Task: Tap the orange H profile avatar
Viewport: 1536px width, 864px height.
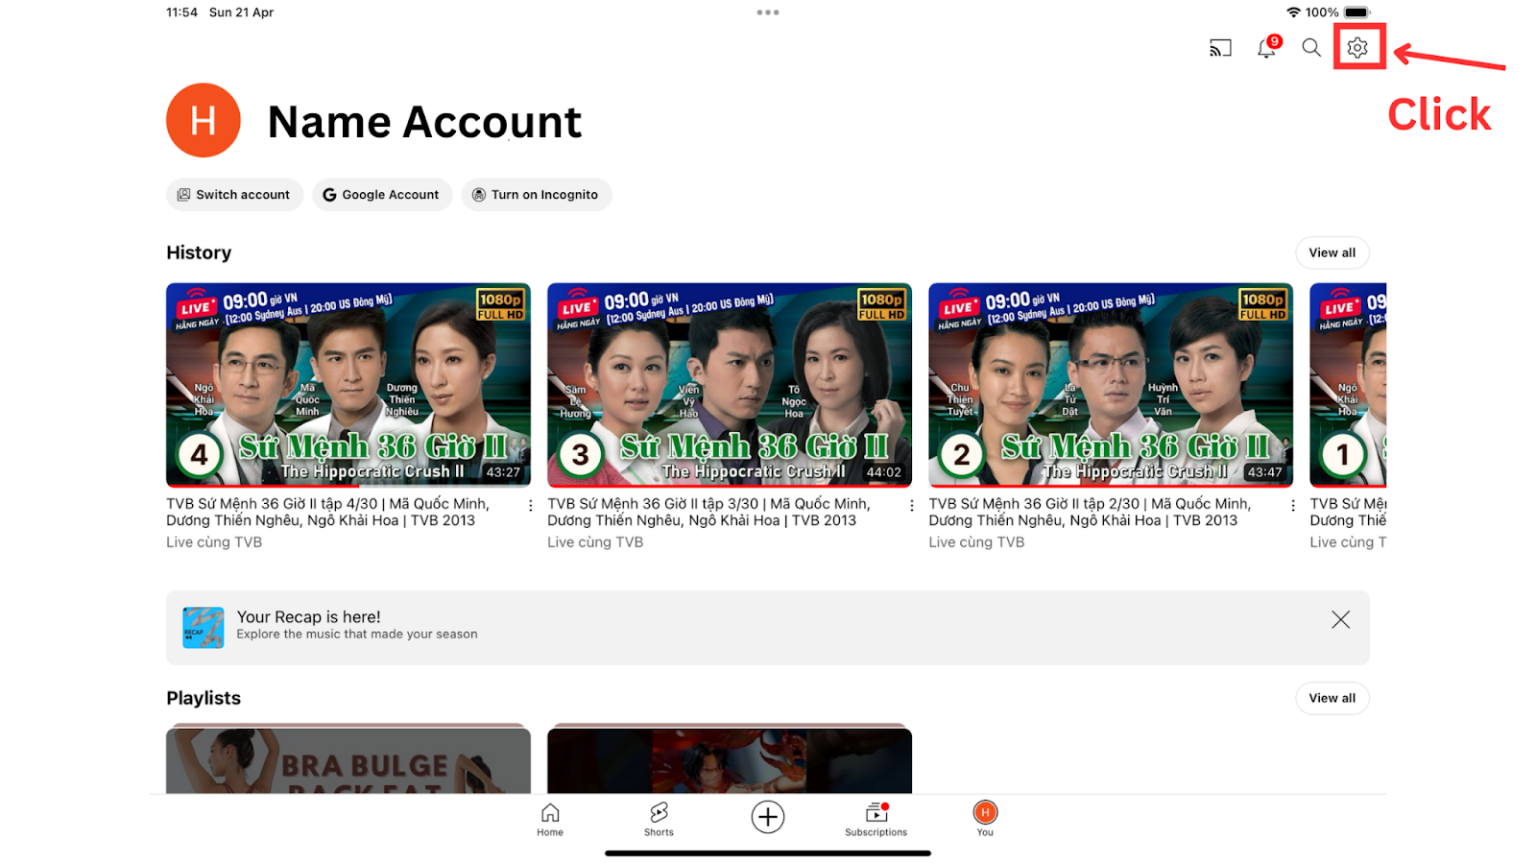Action: click(x=203, y=119)
